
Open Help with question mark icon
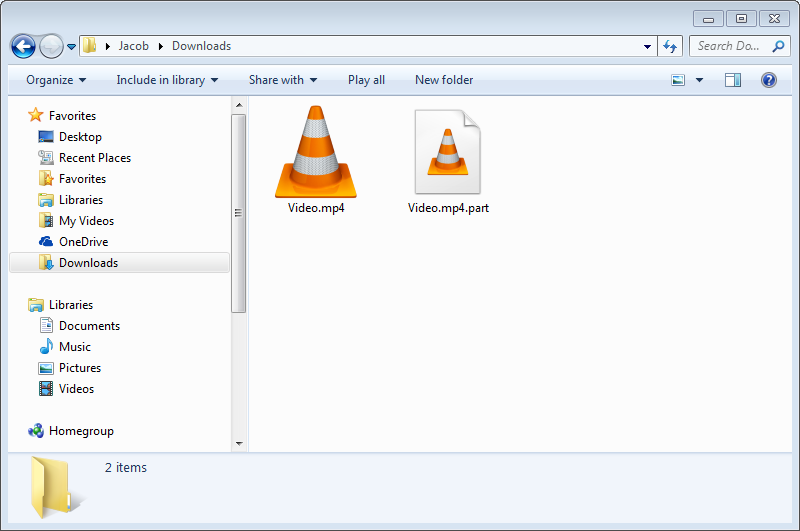[768, 80]
